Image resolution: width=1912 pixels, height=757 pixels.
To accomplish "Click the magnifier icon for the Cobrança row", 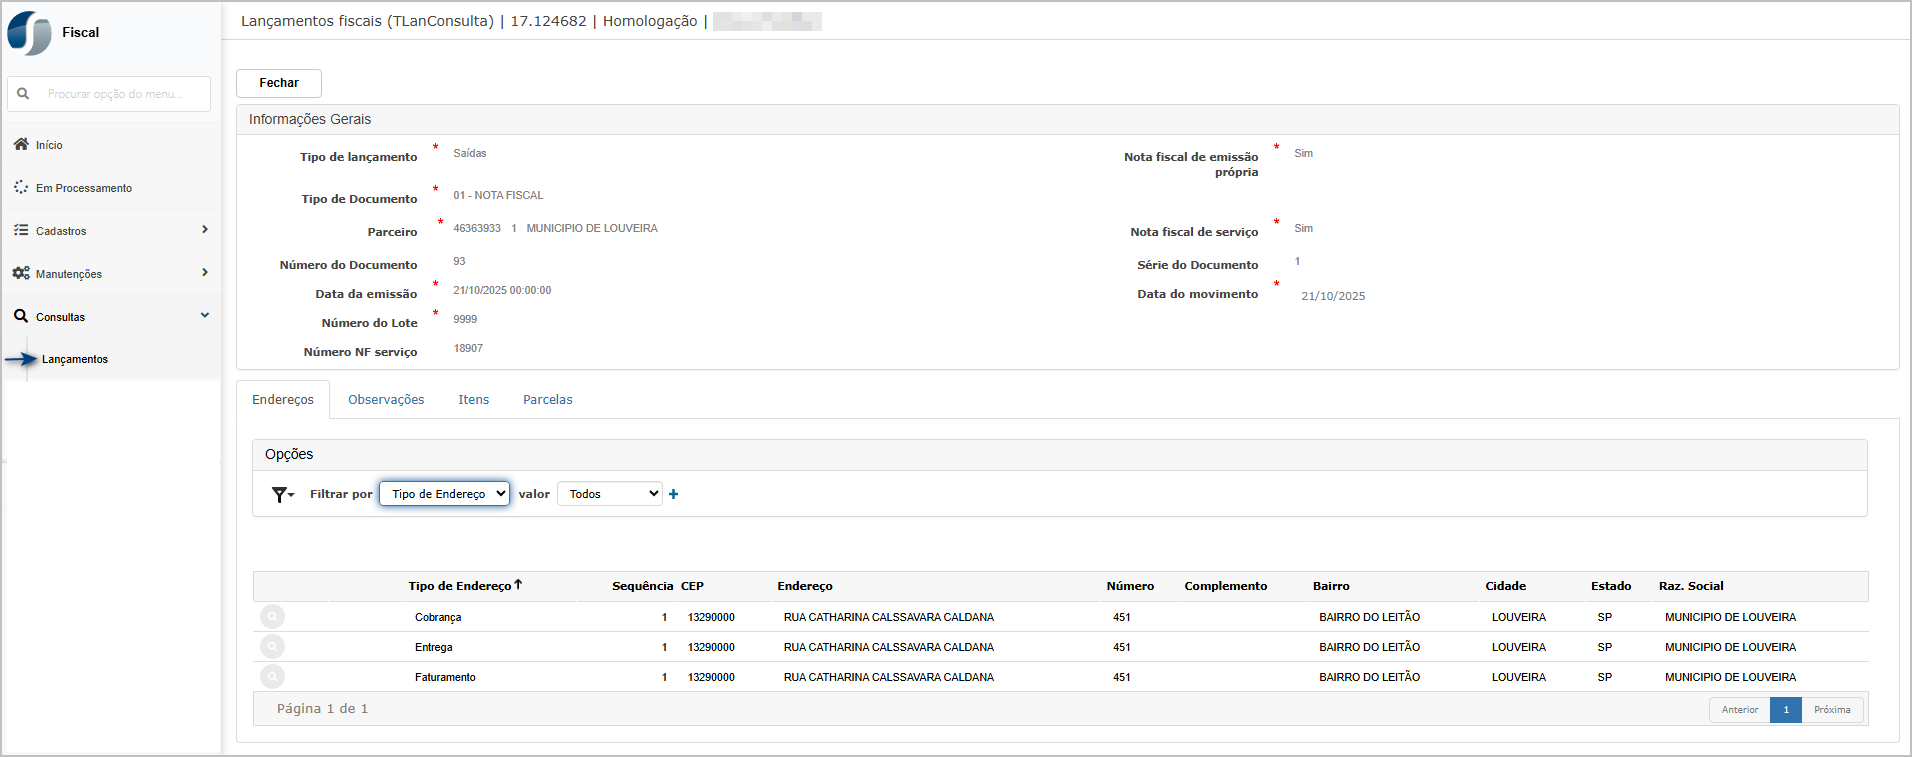I will 272,617.
